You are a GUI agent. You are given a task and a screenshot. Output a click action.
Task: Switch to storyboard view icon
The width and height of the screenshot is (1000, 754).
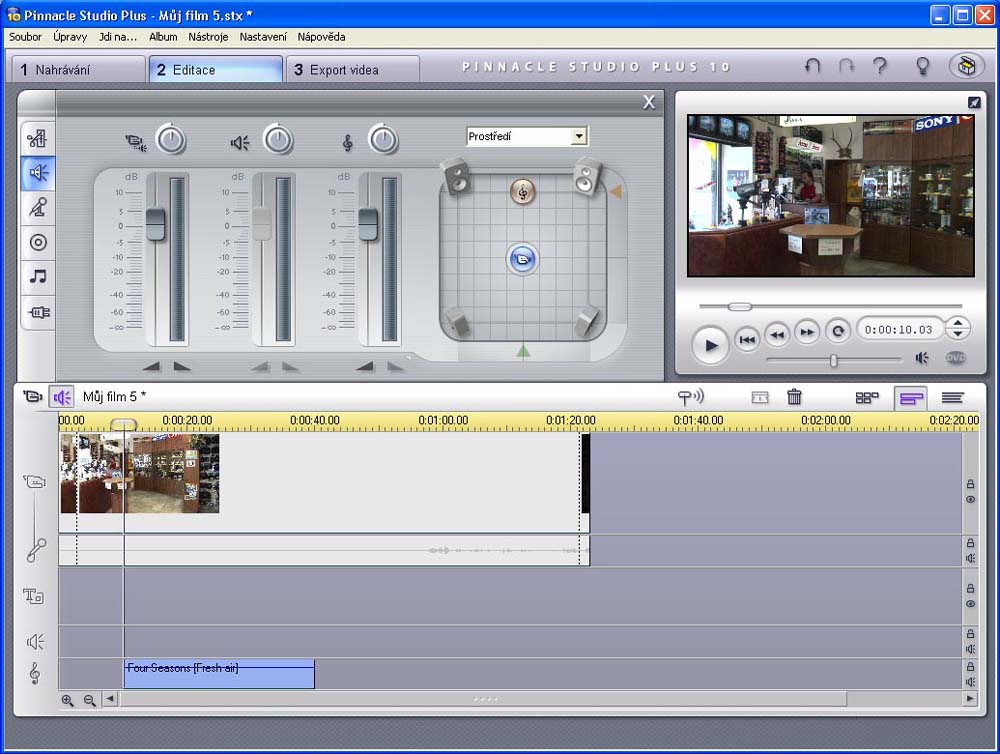[x=867, y=397]
